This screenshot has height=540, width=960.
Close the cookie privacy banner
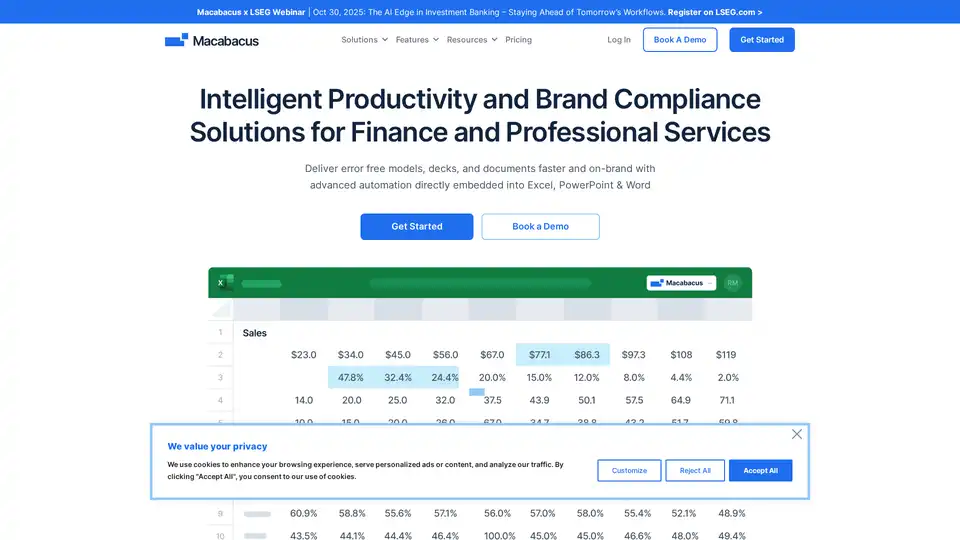[x=796, y=434]
